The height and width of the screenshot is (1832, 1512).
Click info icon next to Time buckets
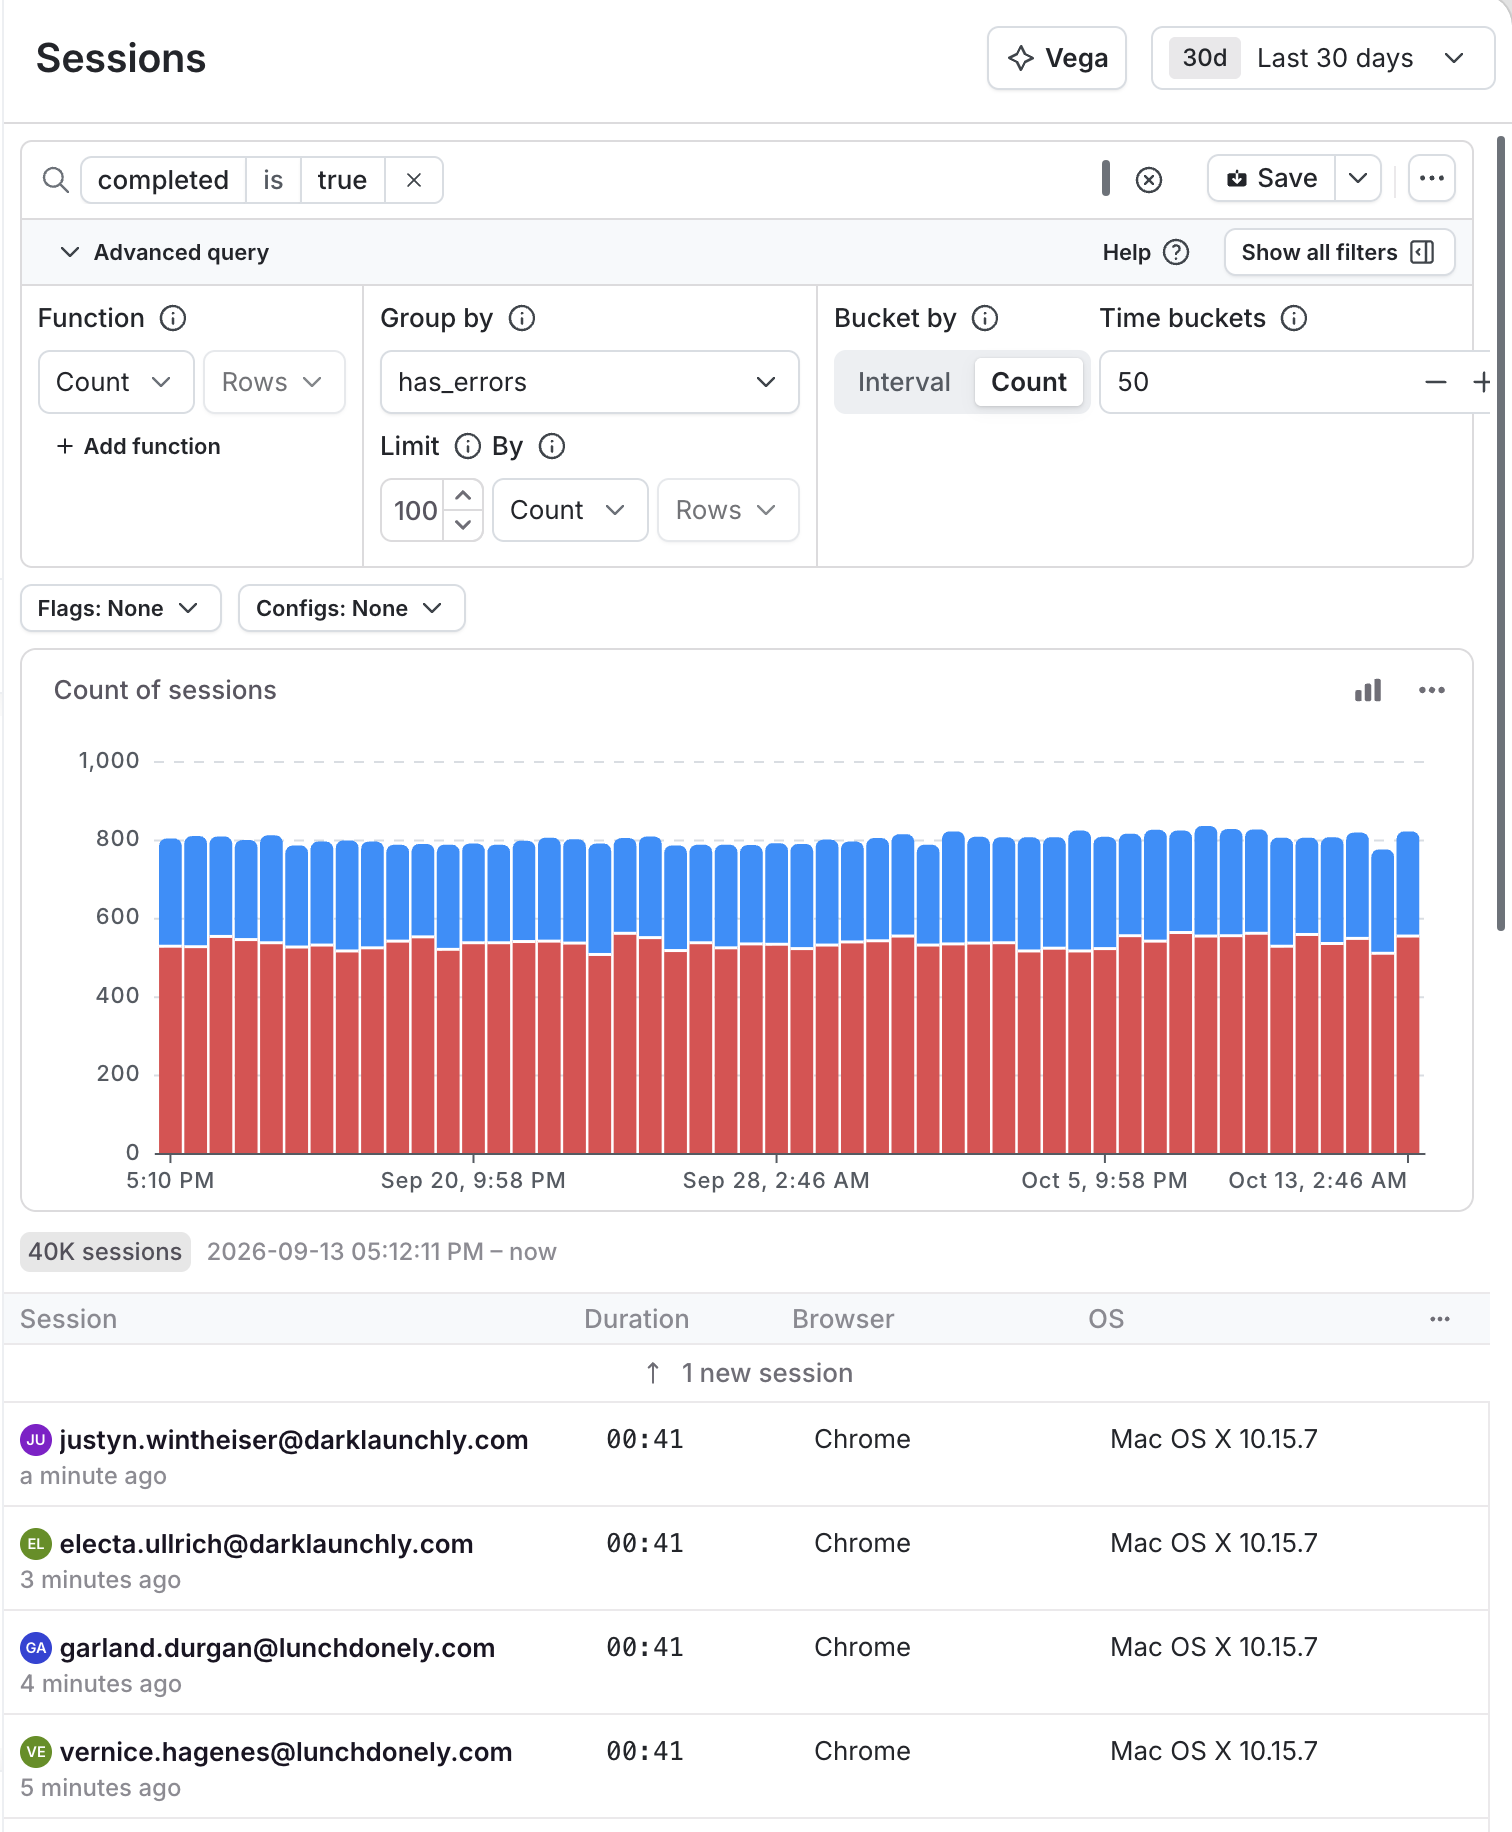(1294, 318)
